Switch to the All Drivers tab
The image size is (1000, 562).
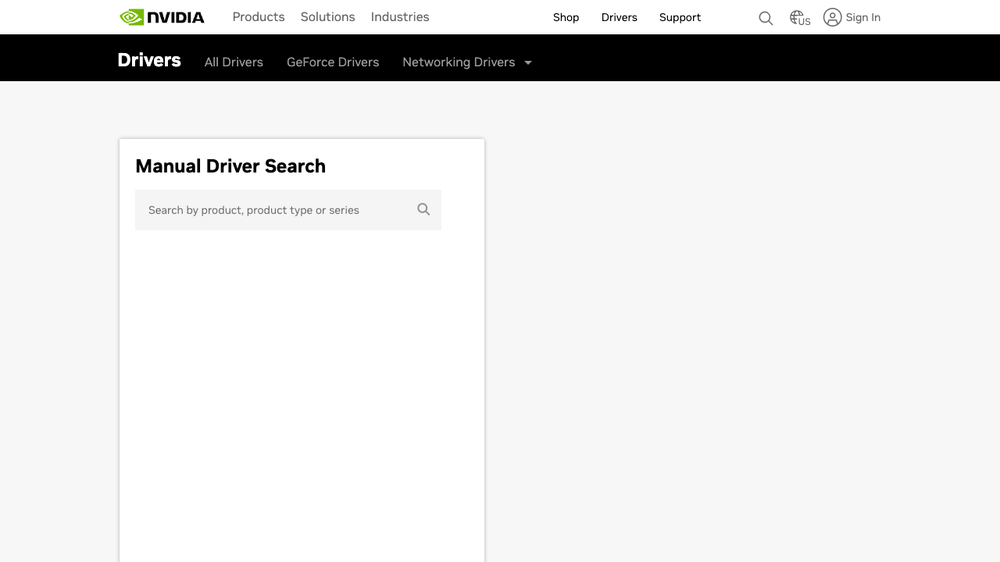pyautogui.click(x=233, y=62)
